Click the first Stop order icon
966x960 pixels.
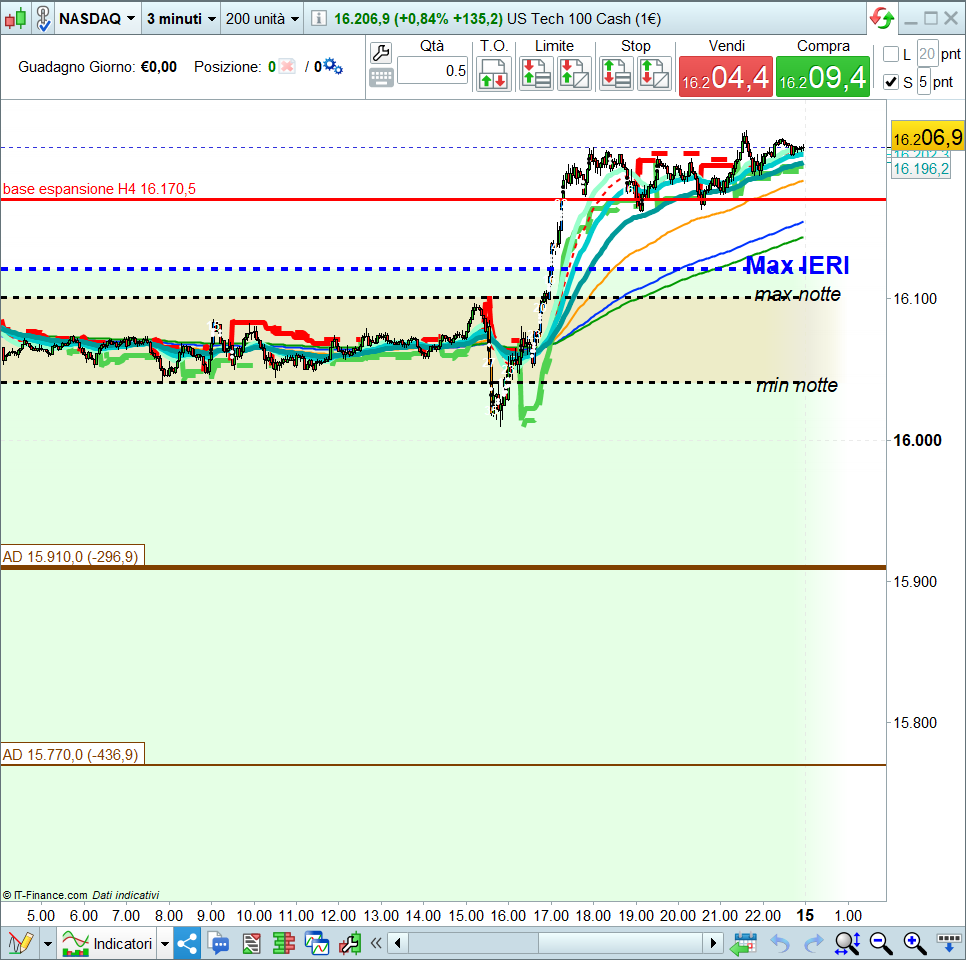[x=615, y=74]
